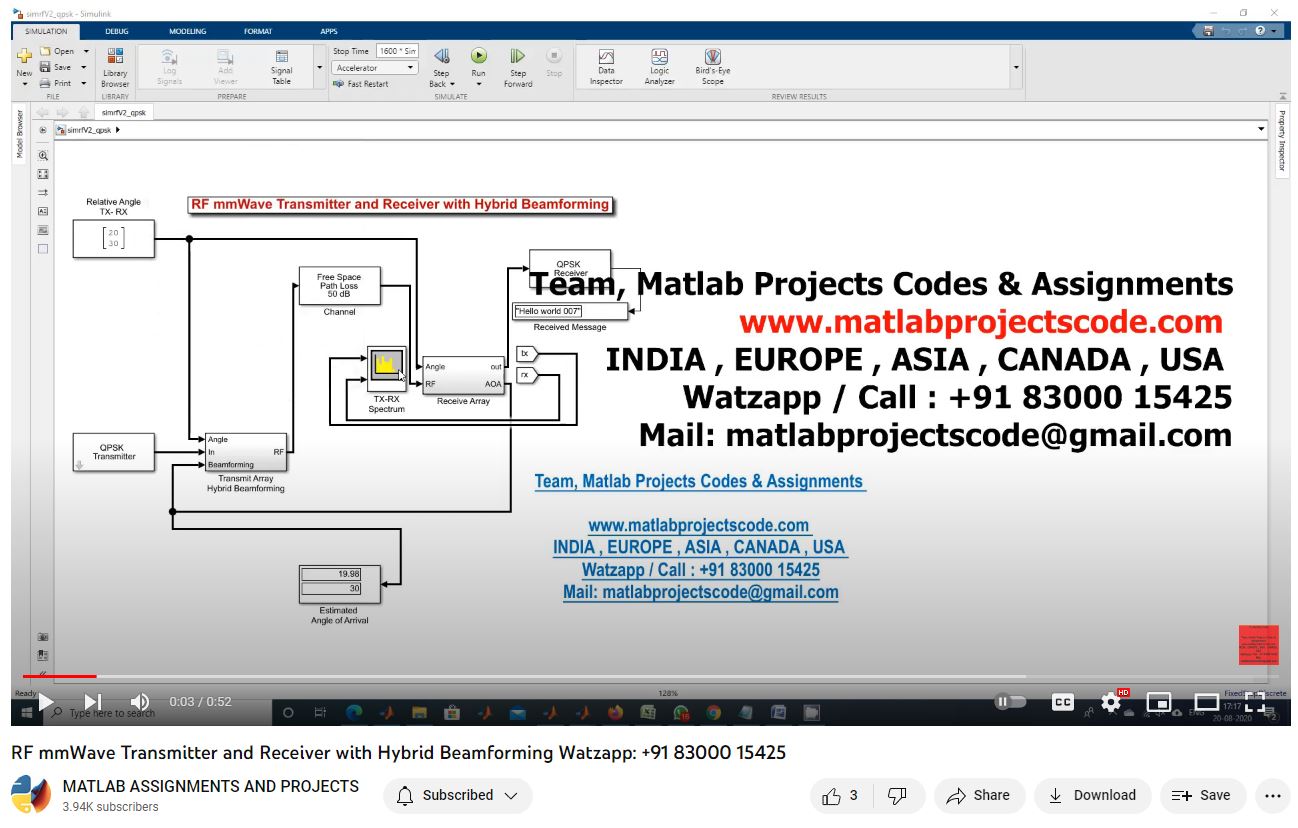
Task: Click the Signal Table icon
Action: [282, 58]
